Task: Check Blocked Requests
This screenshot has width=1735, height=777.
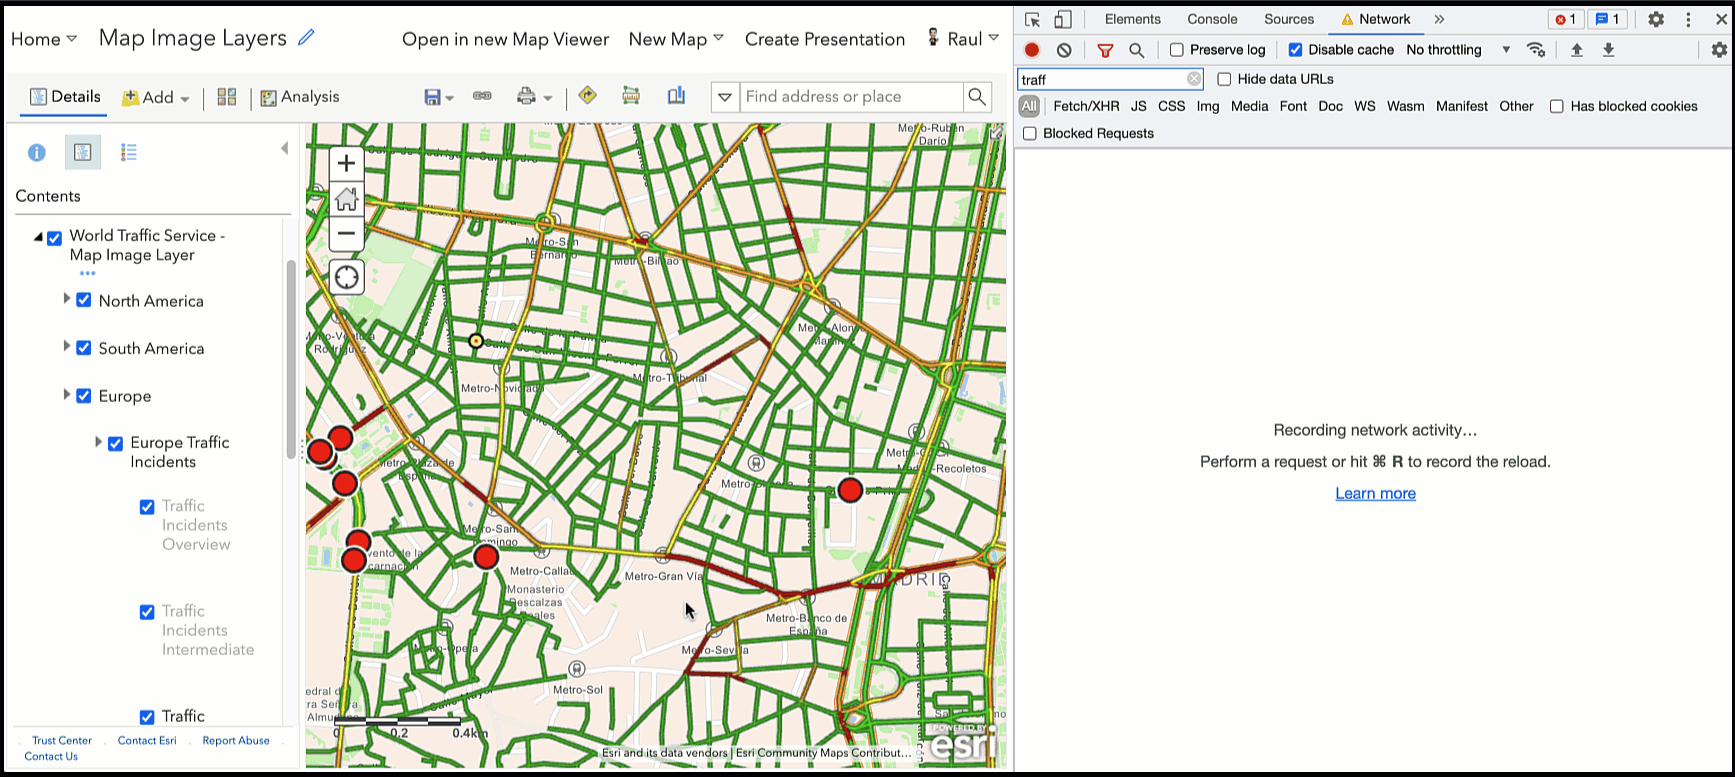Action: tap(1030, 133)
